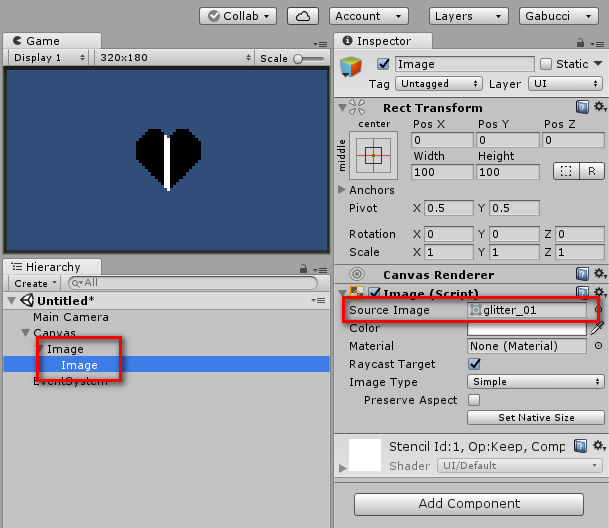Click the cloud services icon button
609x528 pixels.
(x=303, y=16)
